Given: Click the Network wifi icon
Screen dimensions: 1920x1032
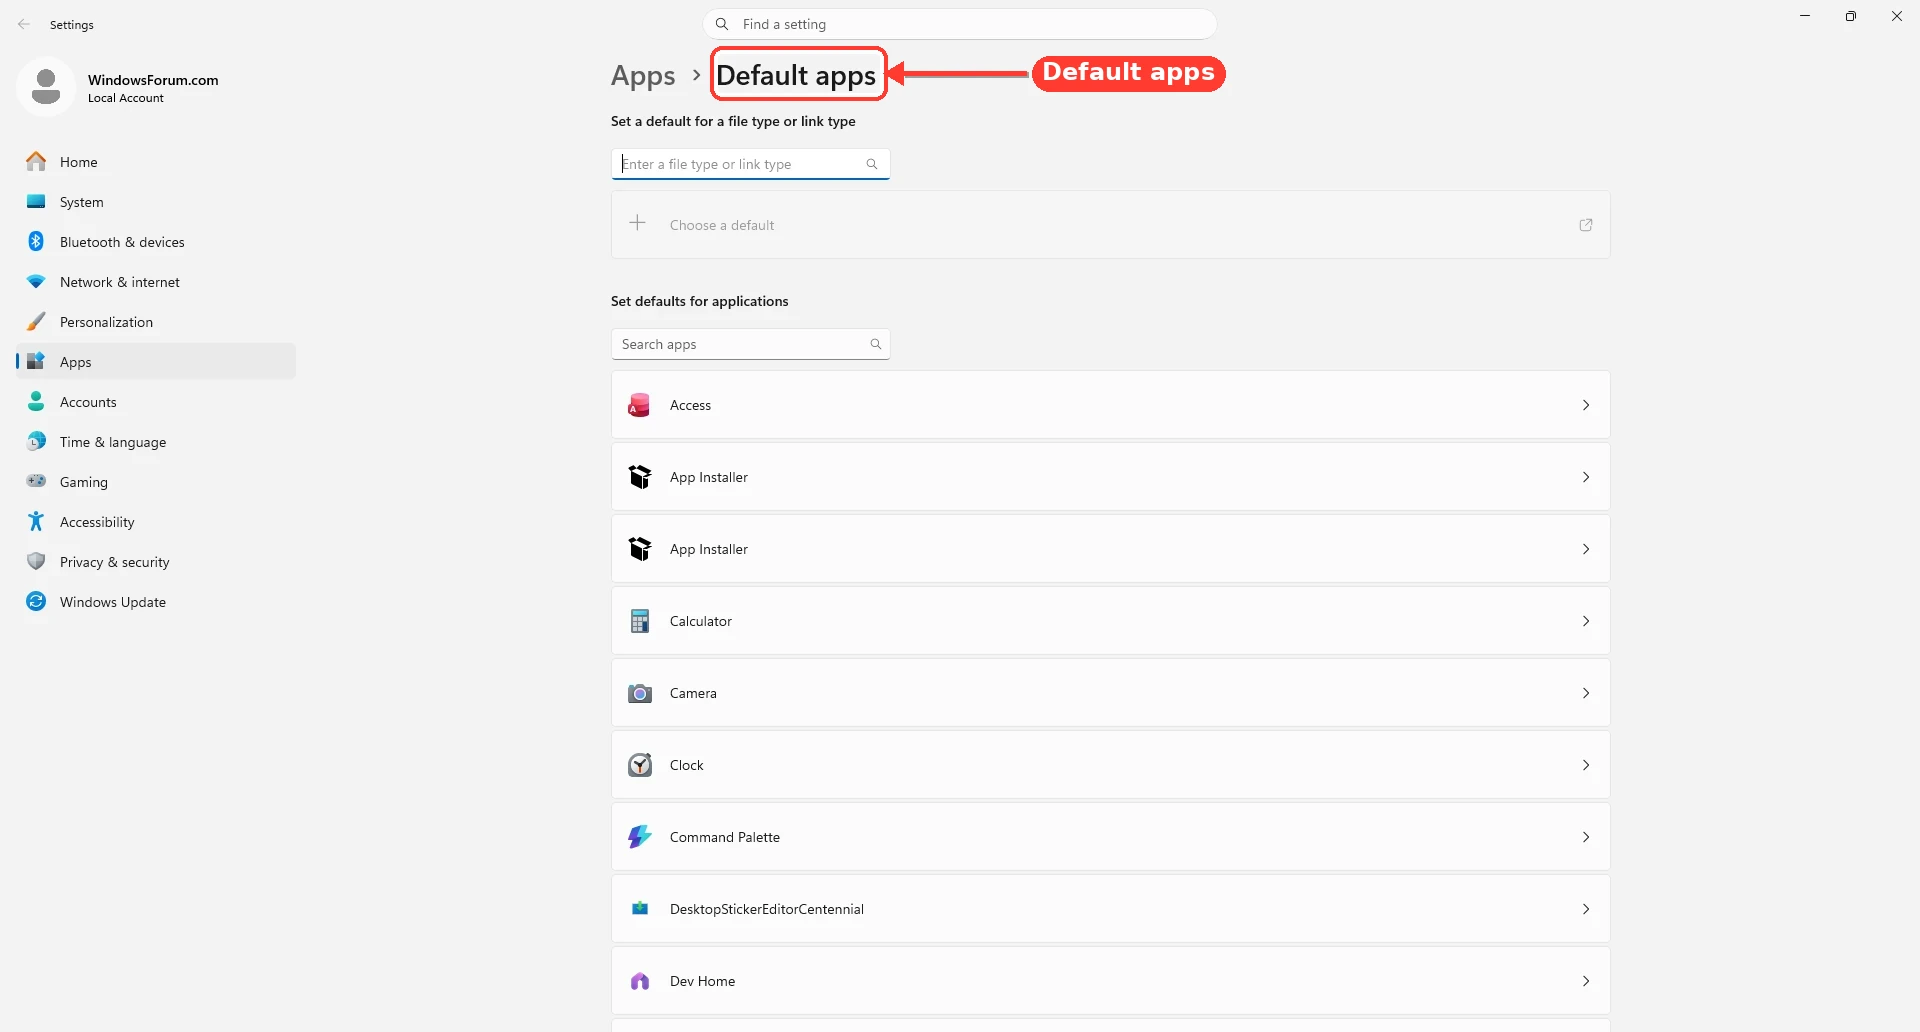Looking at the screenshot, I should (x=36, y=282).
